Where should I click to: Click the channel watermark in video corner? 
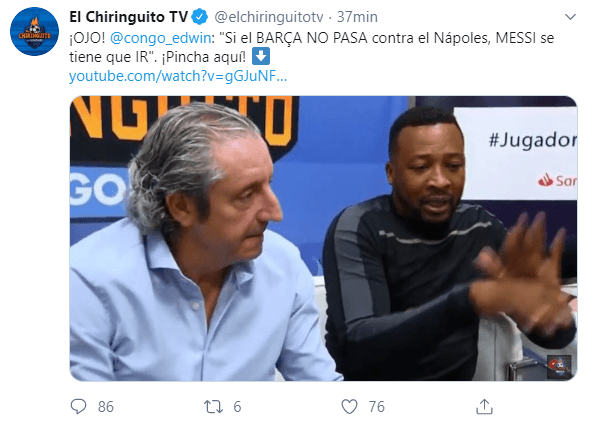[559, 366]
